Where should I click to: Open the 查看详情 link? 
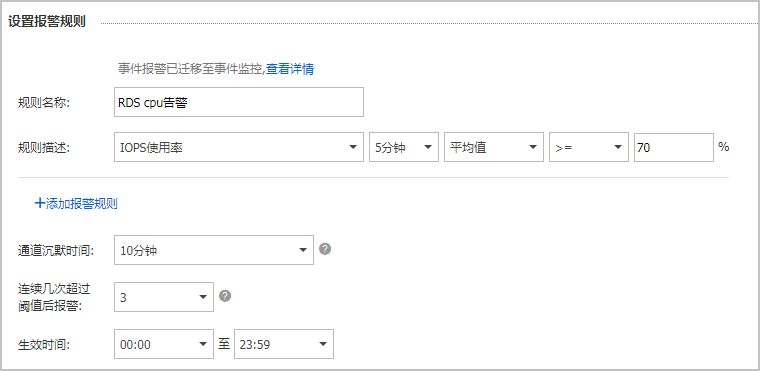coord(290,69)
